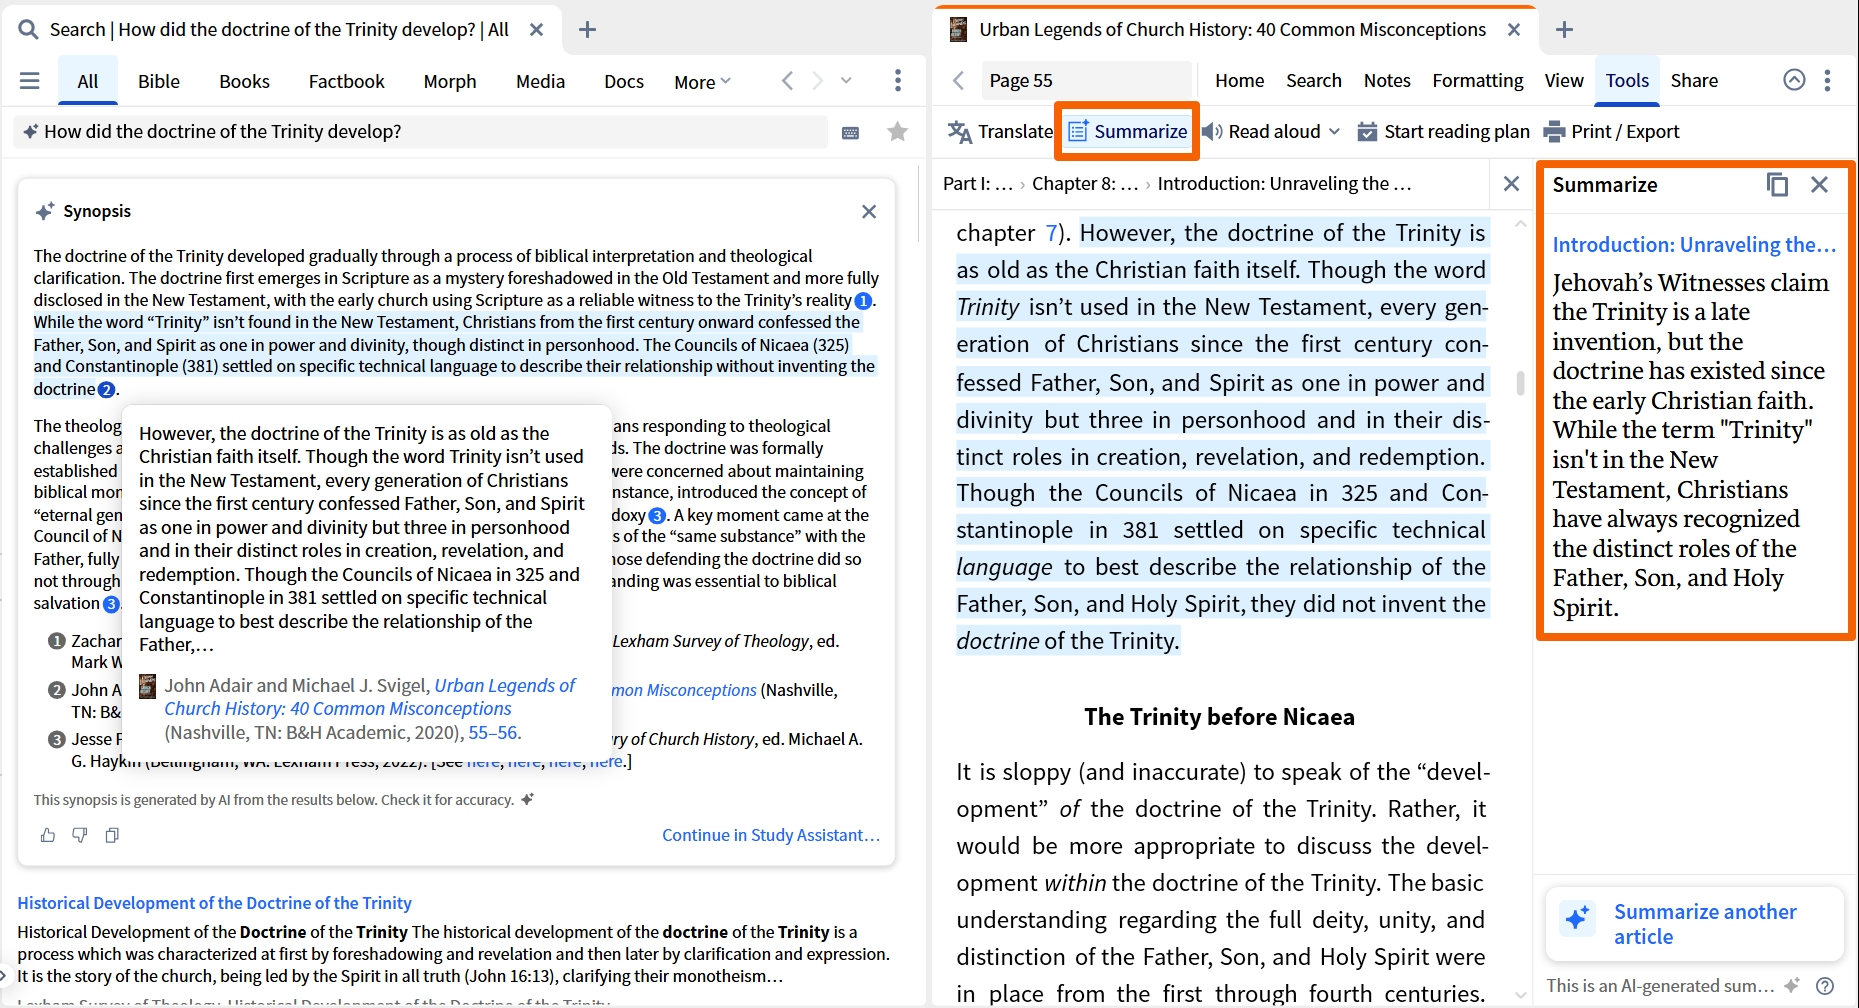Viewport: 1859px width, 1008px height.
Task: Click Continue in Study Assistant link
Action: [x=771, y=835]
